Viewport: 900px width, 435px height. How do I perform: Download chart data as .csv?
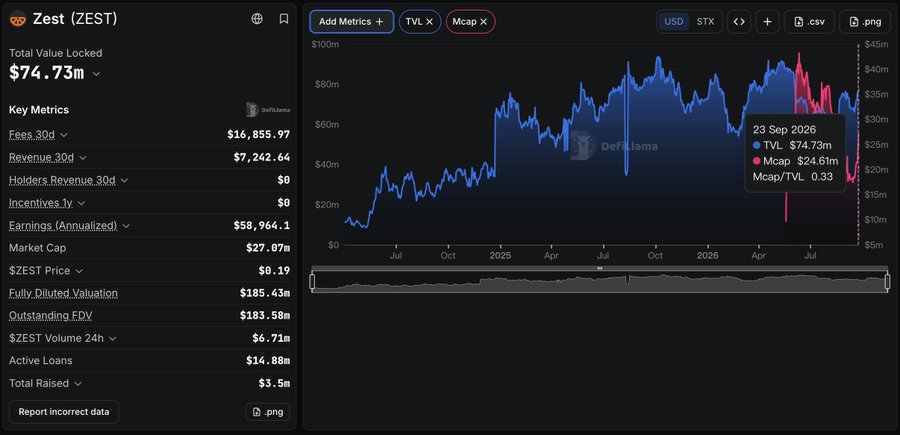click(809, 22)
